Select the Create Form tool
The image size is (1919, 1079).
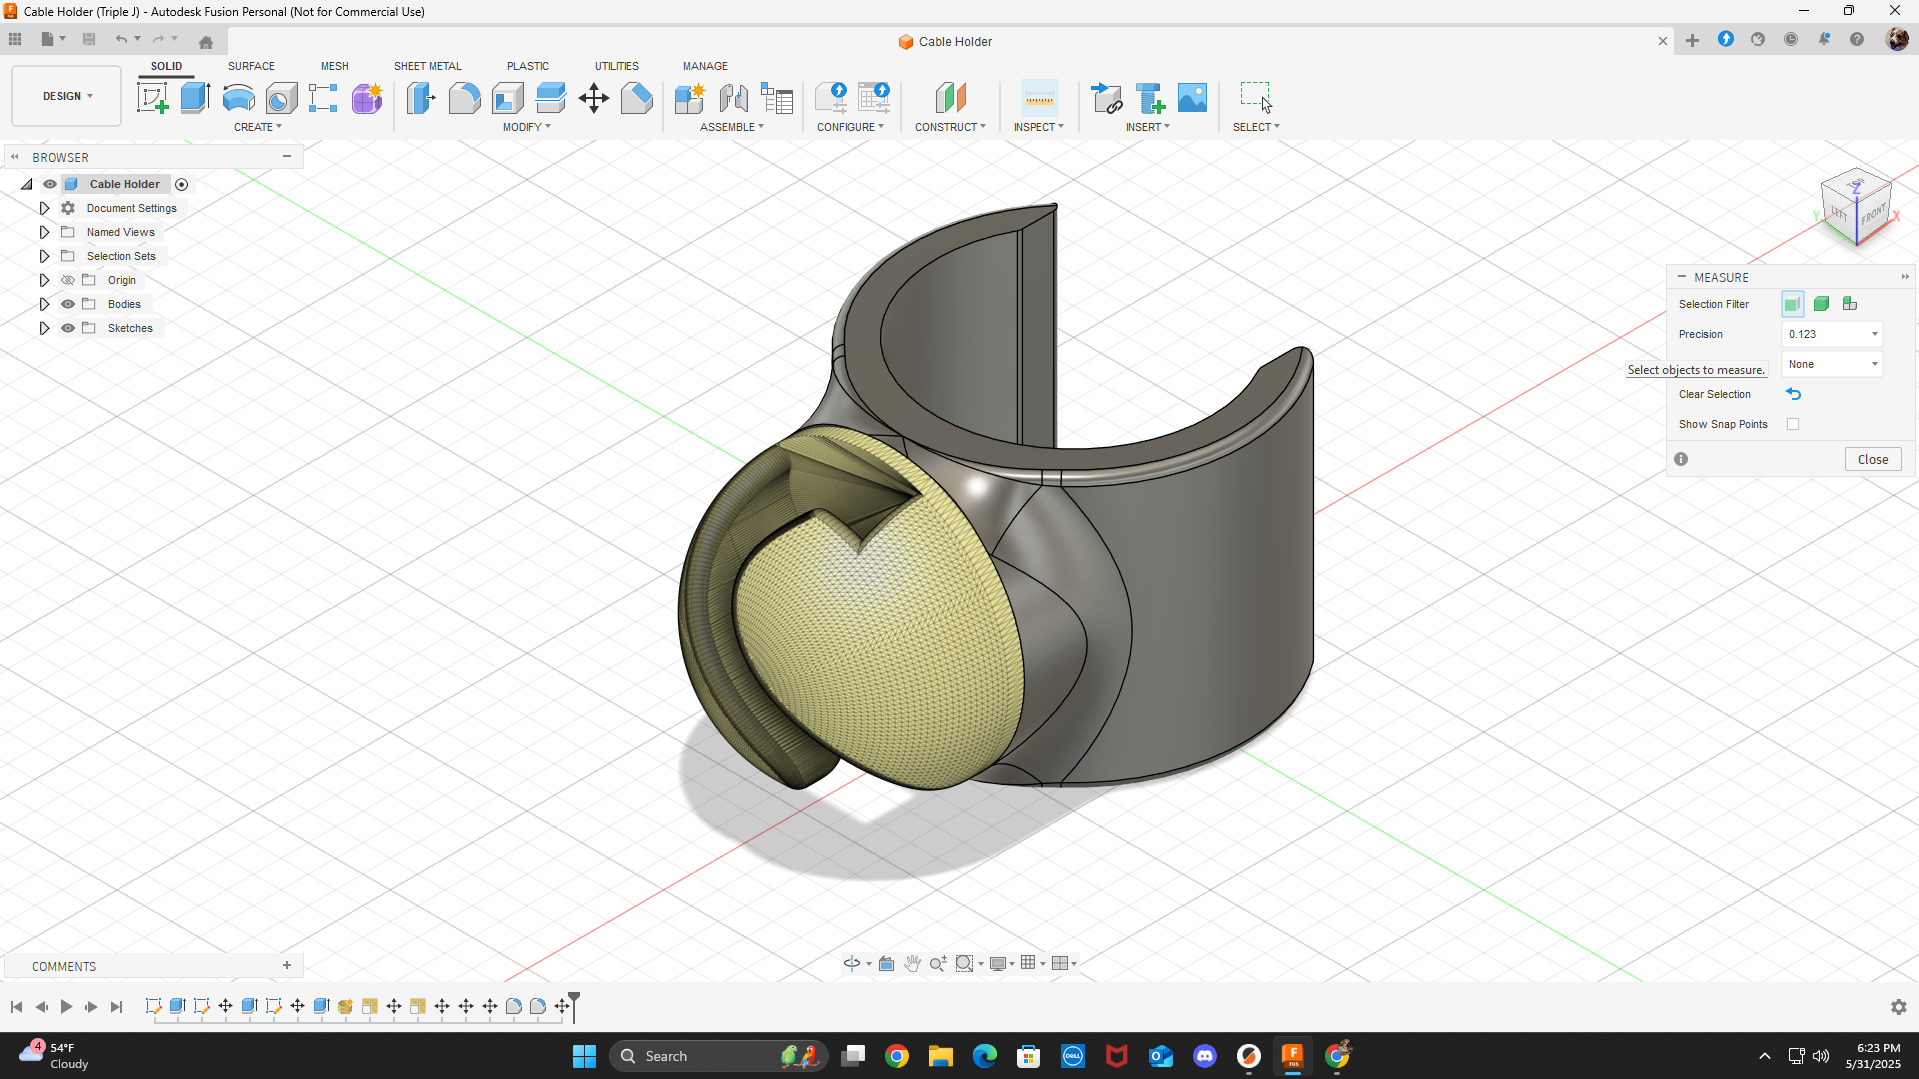coord(367,98)
